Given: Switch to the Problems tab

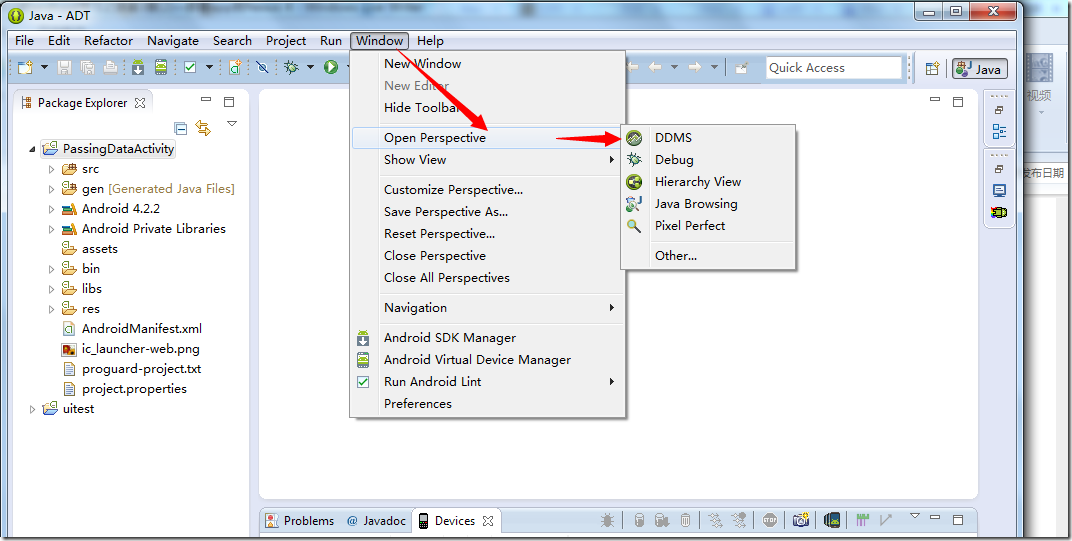Looking at the screenshot, I should pos(301,520).
